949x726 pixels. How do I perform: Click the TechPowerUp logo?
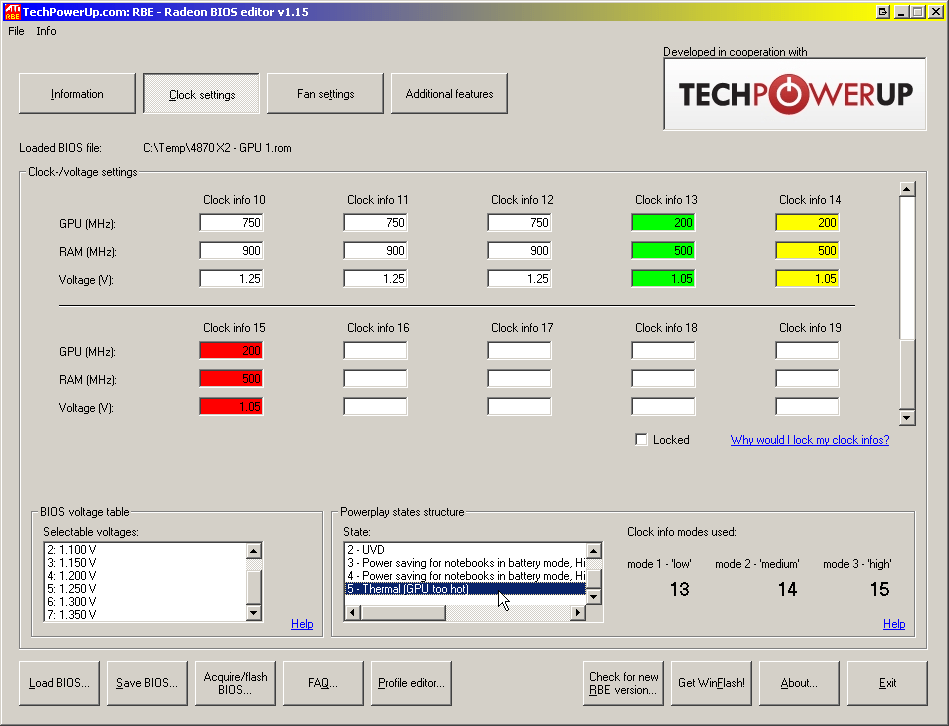793,95
